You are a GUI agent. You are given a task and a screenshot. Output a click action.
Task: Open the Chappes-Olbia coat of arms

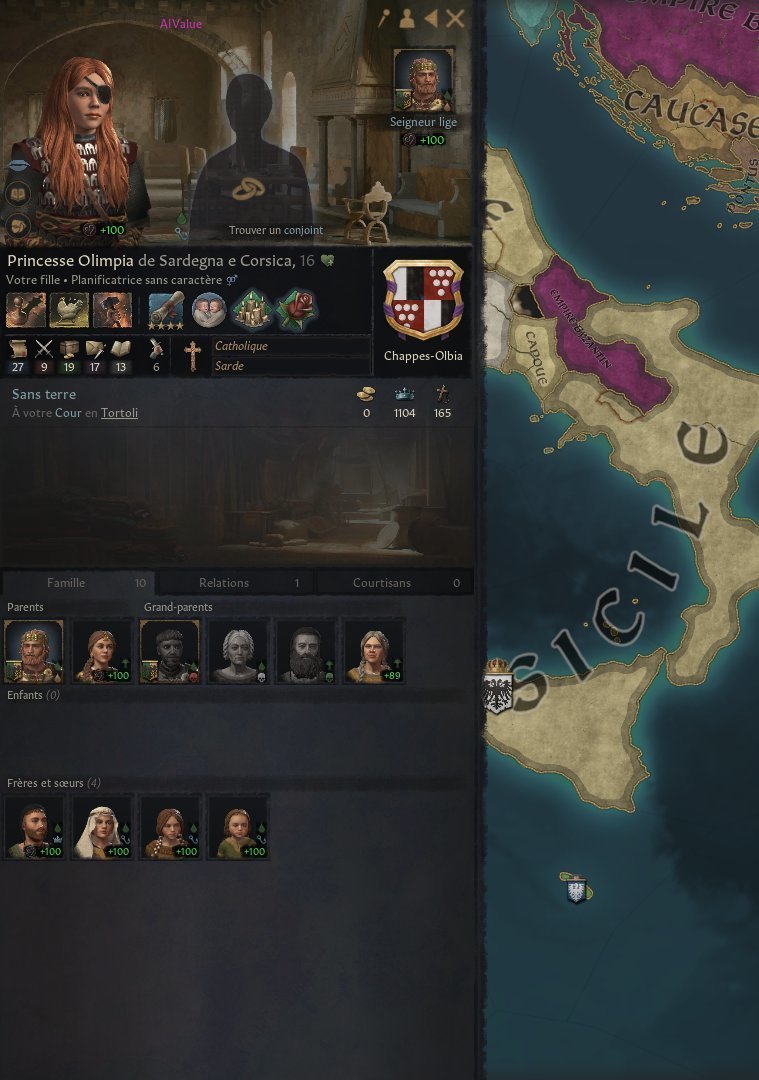tap(423, 299)
